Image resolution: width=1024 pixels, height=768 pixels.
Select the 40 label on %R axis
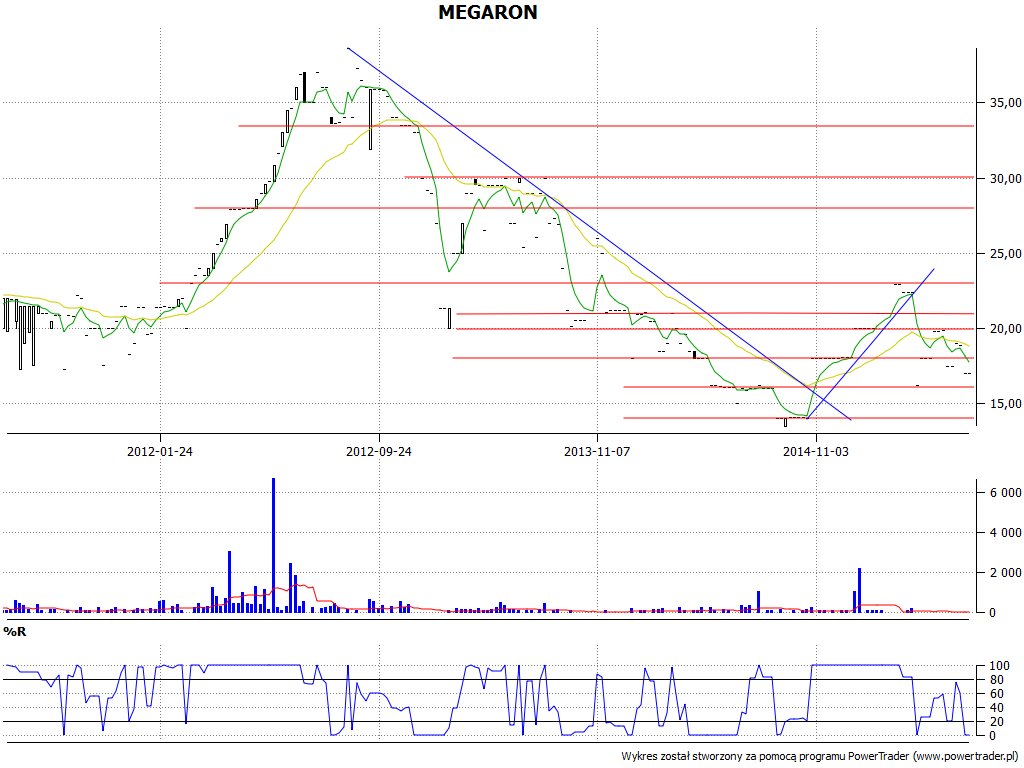click(996, 708)
